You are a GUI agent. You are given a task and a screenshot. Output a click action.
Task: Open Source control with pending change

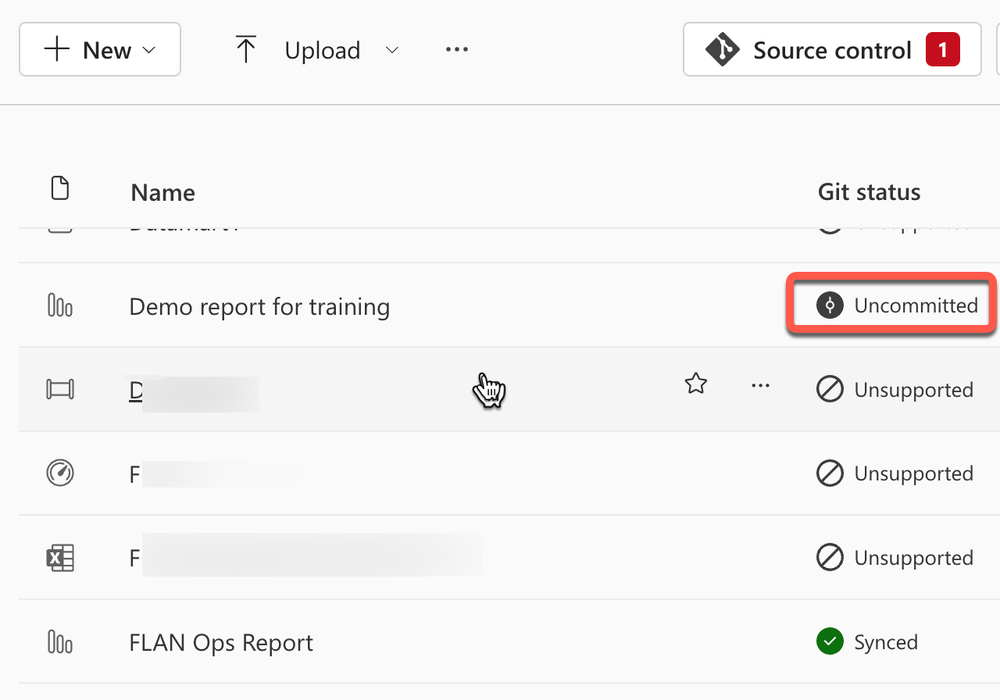(x=831, y=49)
